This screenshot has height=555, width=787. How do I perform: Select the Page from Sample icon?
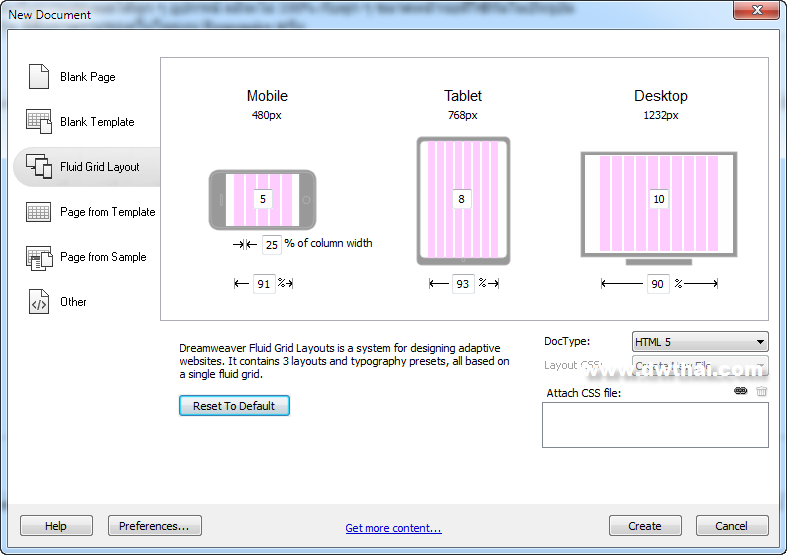[x=39, y=258]
